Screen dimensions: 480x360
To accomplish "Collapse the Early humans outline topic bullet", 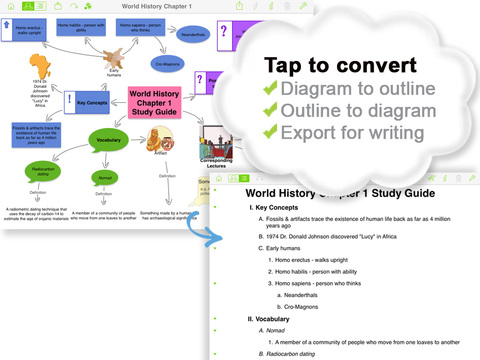I will click(x=215, y=248).
